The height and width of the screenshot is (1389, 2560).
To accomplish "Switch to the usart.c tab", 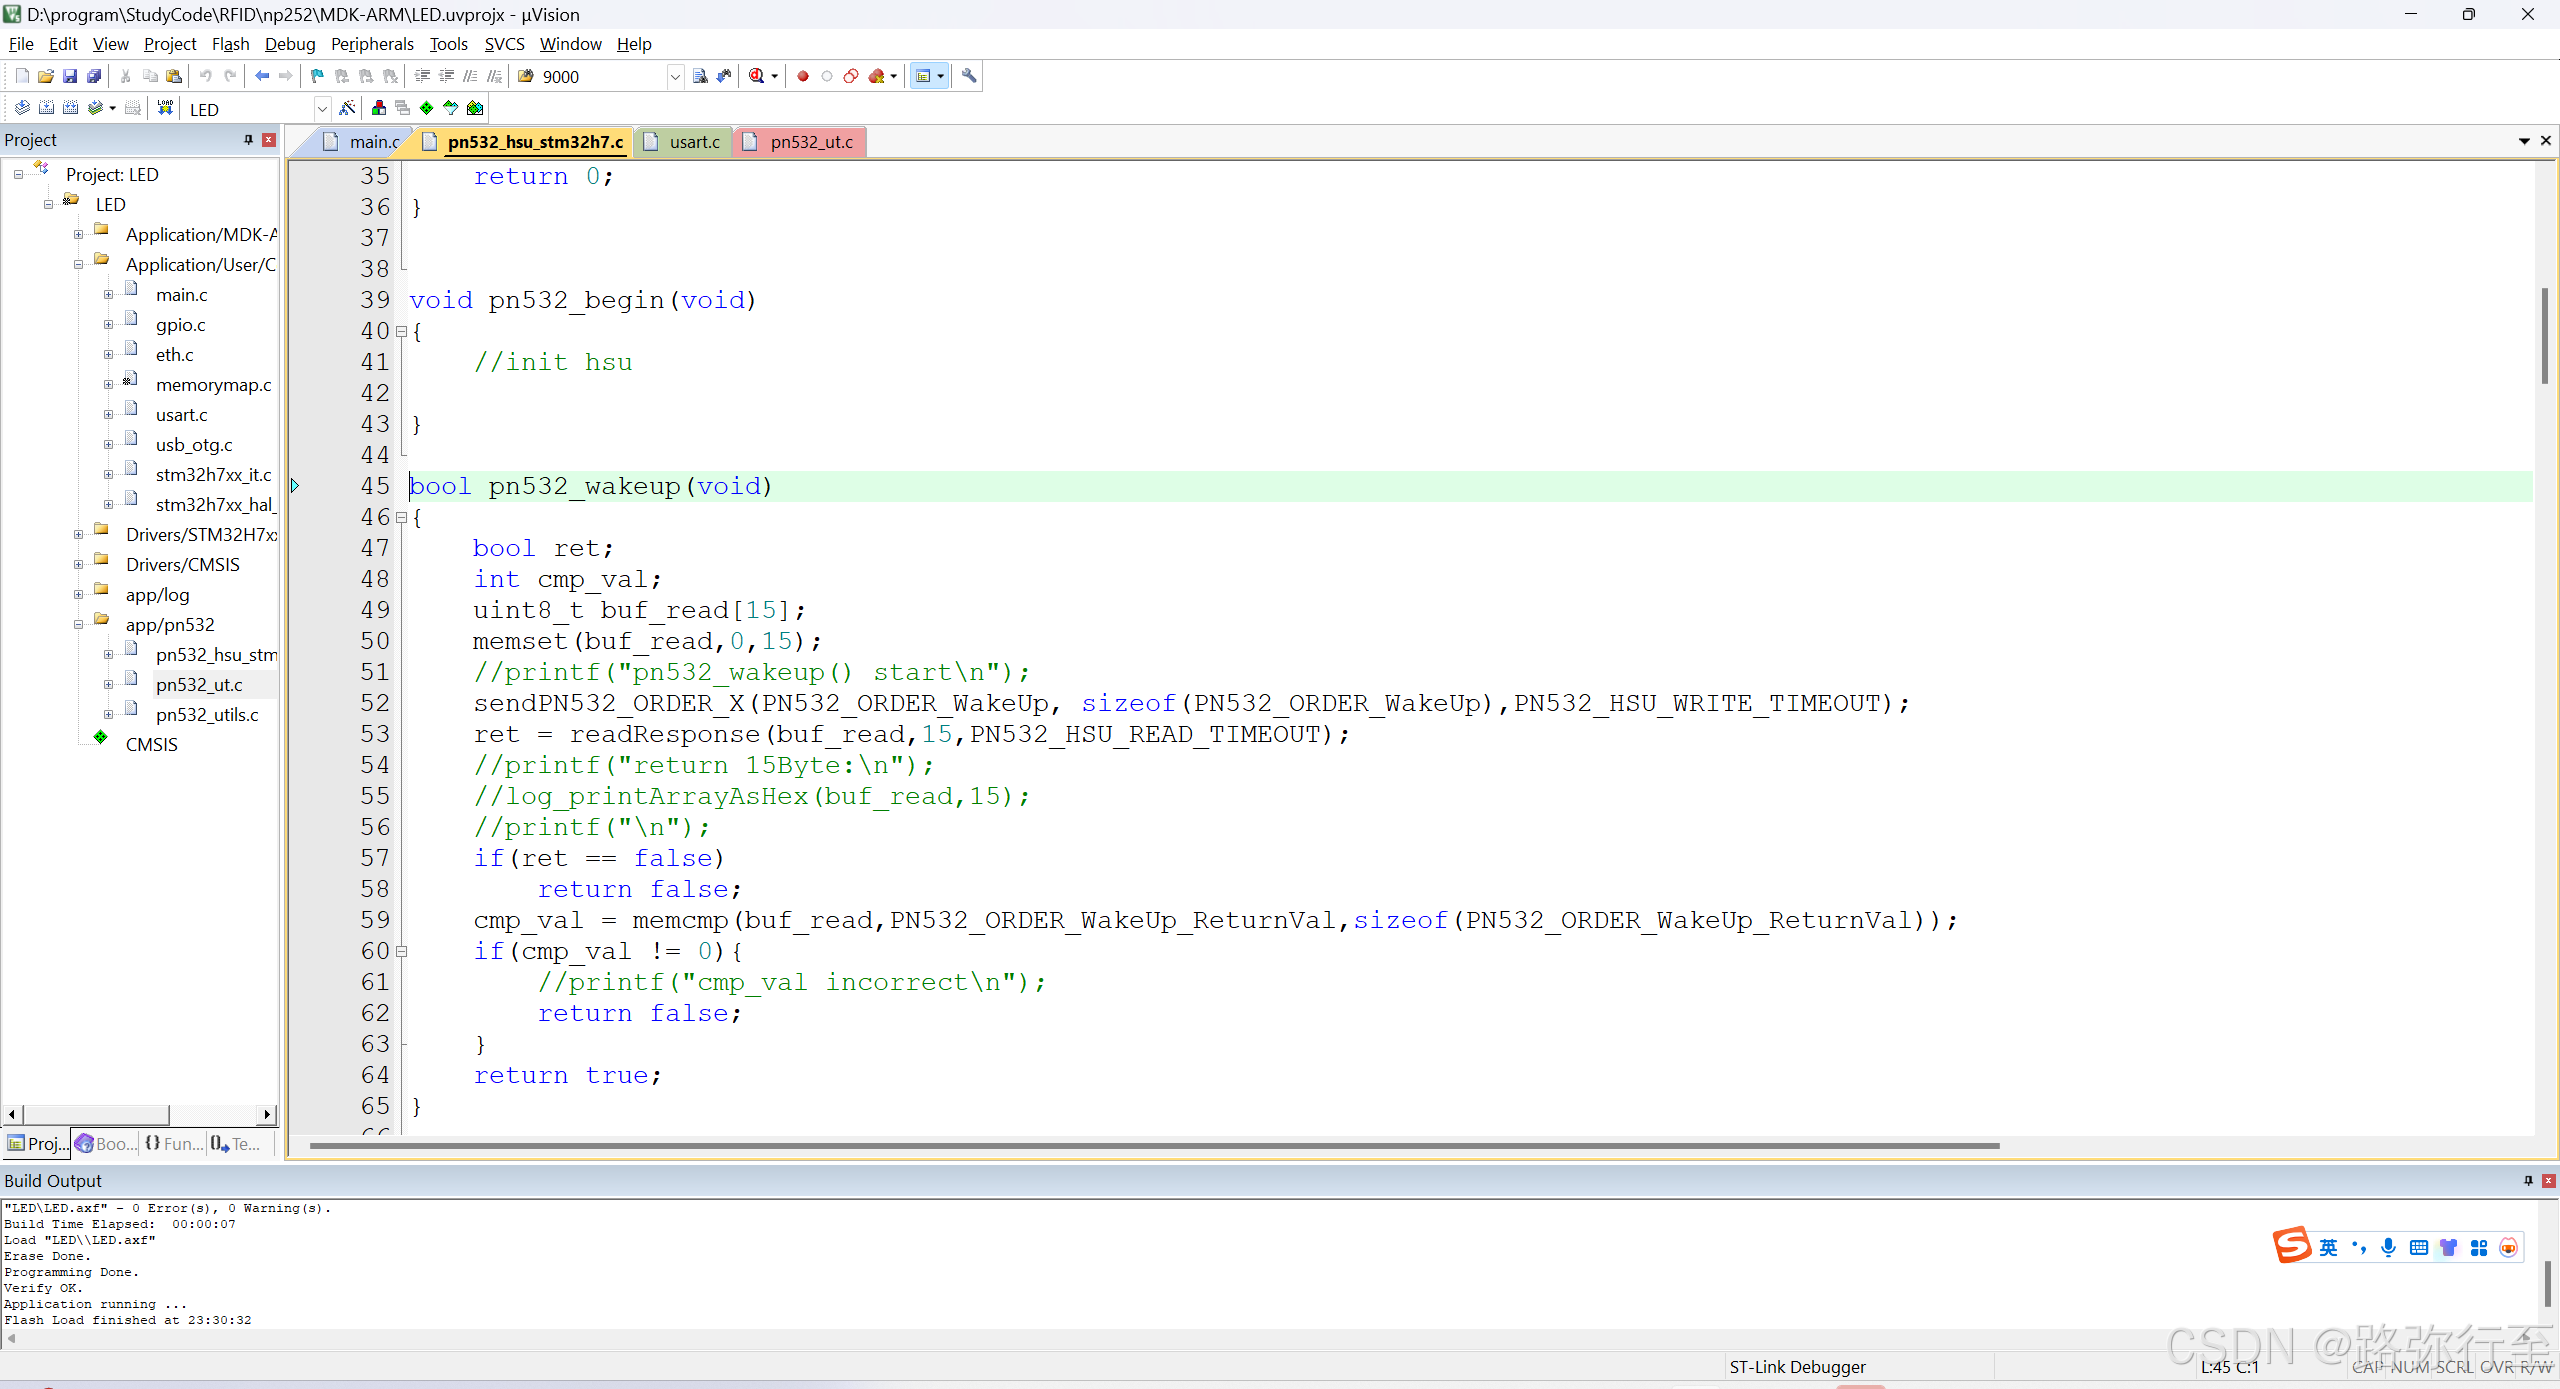I will (x=694, y=142).
